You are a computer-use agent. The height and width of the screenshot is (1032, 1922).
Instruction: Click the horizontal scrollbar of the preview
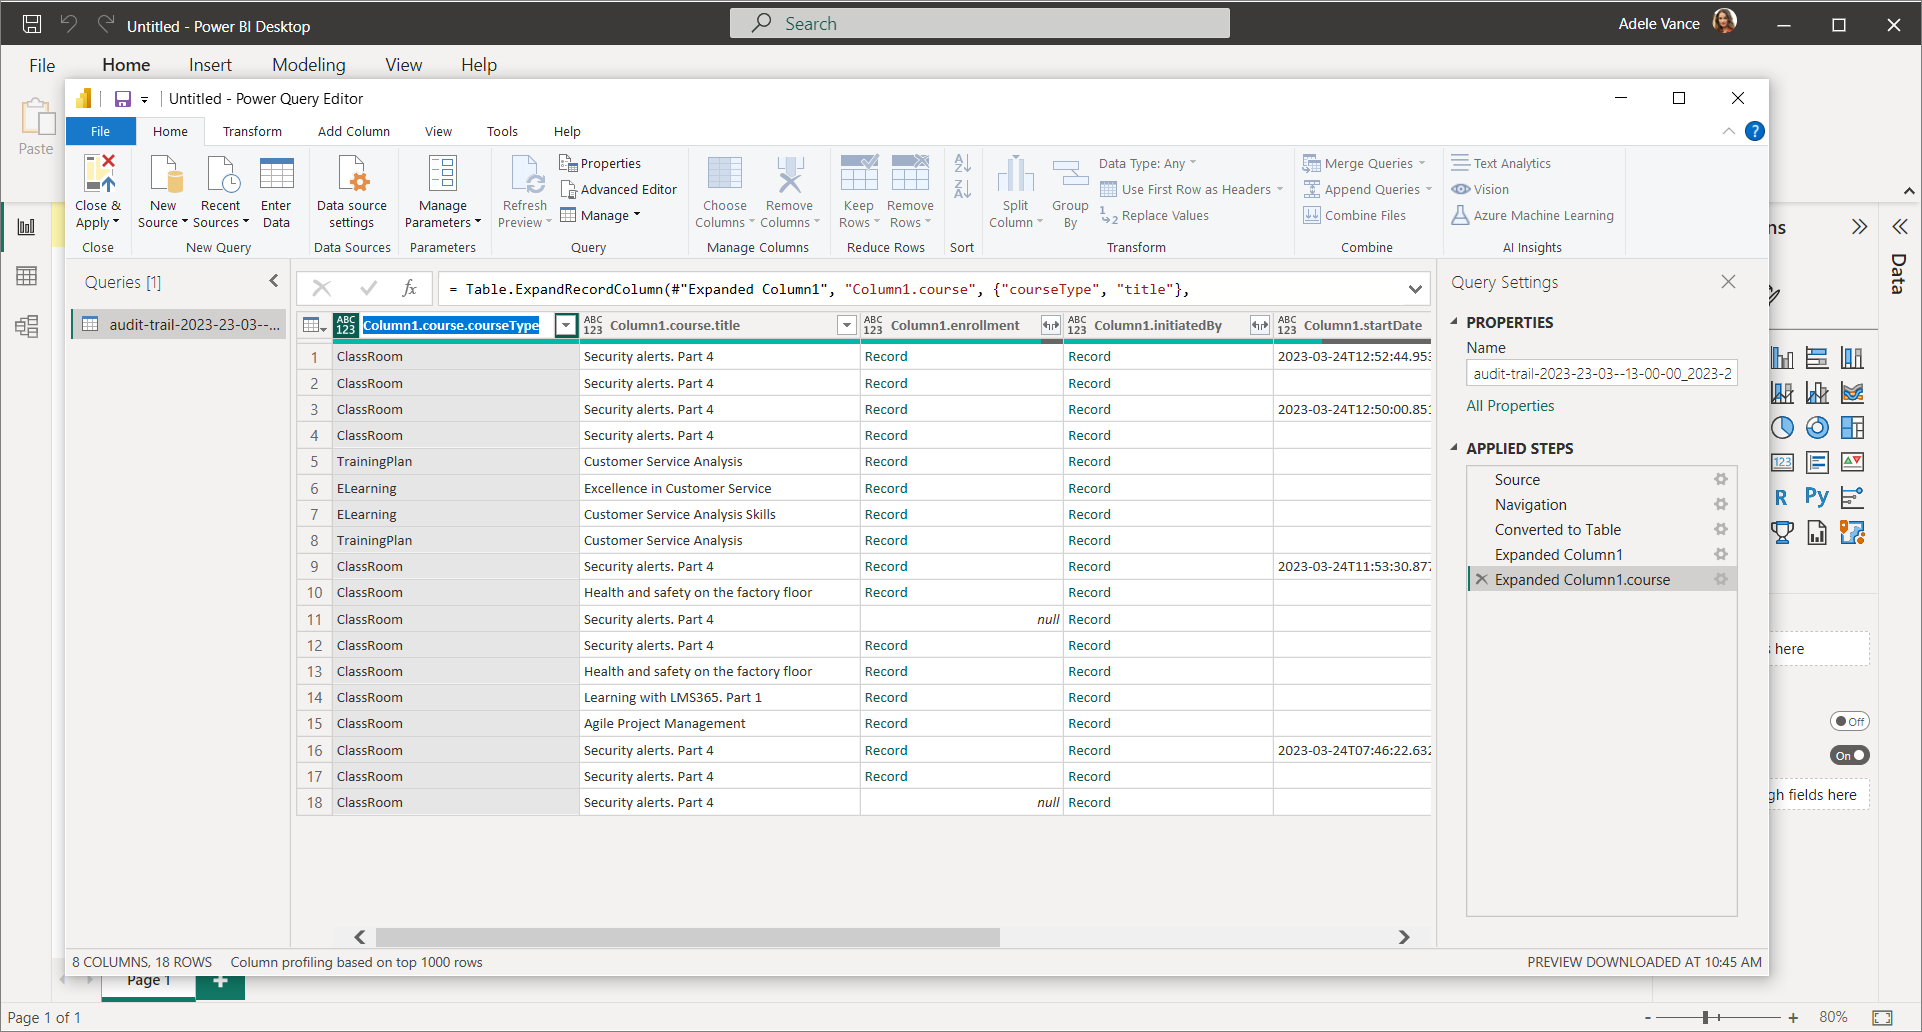688,937
